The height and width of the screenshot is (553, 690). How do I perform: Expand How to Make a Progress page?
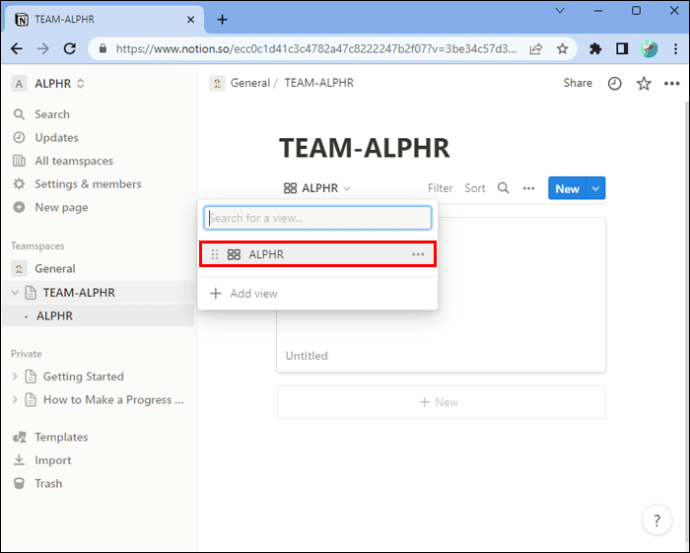(x=15, y=399)
